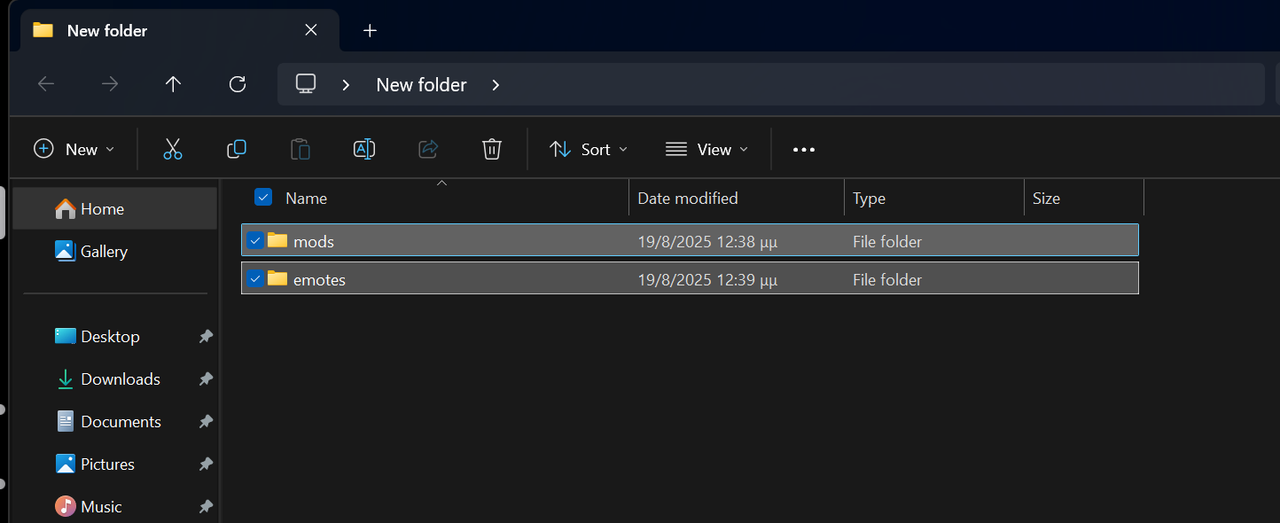This screenshot has height=523, width=1280.
Task: Unpin Documents using its pin icon
Action: (x=205, y=422)
